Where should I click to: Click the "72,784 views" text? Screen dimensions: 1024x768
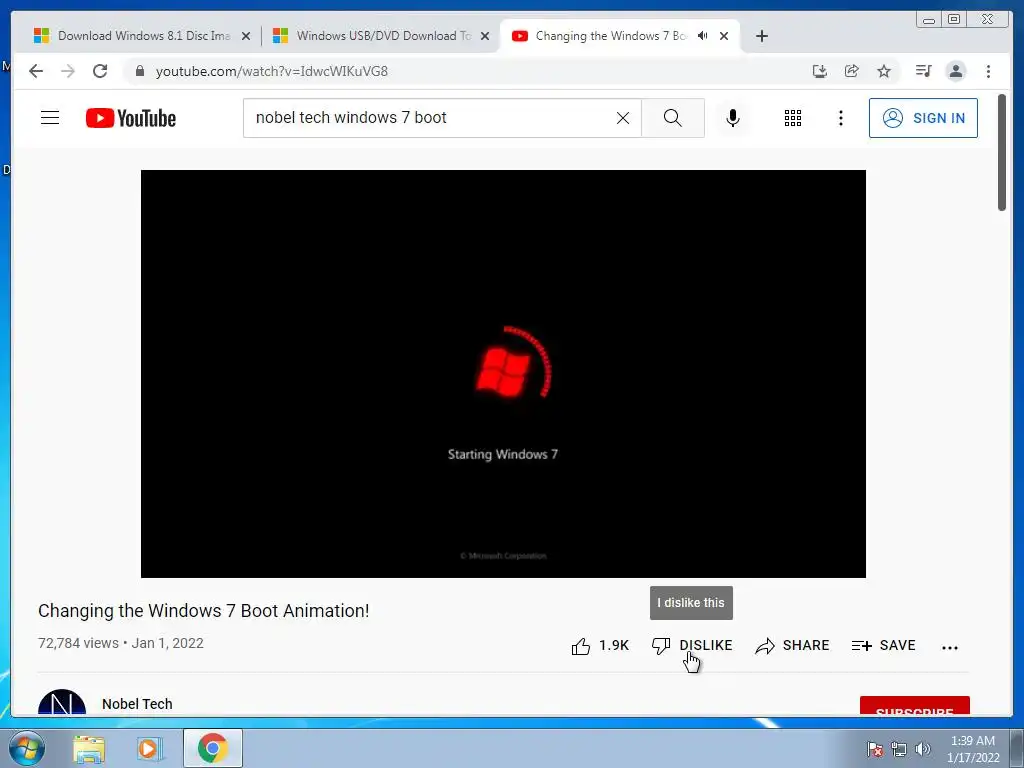78,643
